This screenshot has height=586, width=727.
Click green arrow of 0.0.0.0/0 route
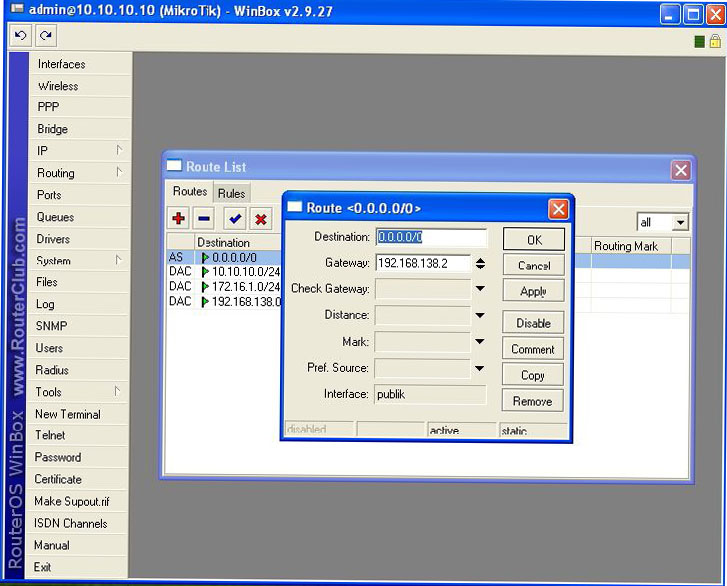[205, 257]
